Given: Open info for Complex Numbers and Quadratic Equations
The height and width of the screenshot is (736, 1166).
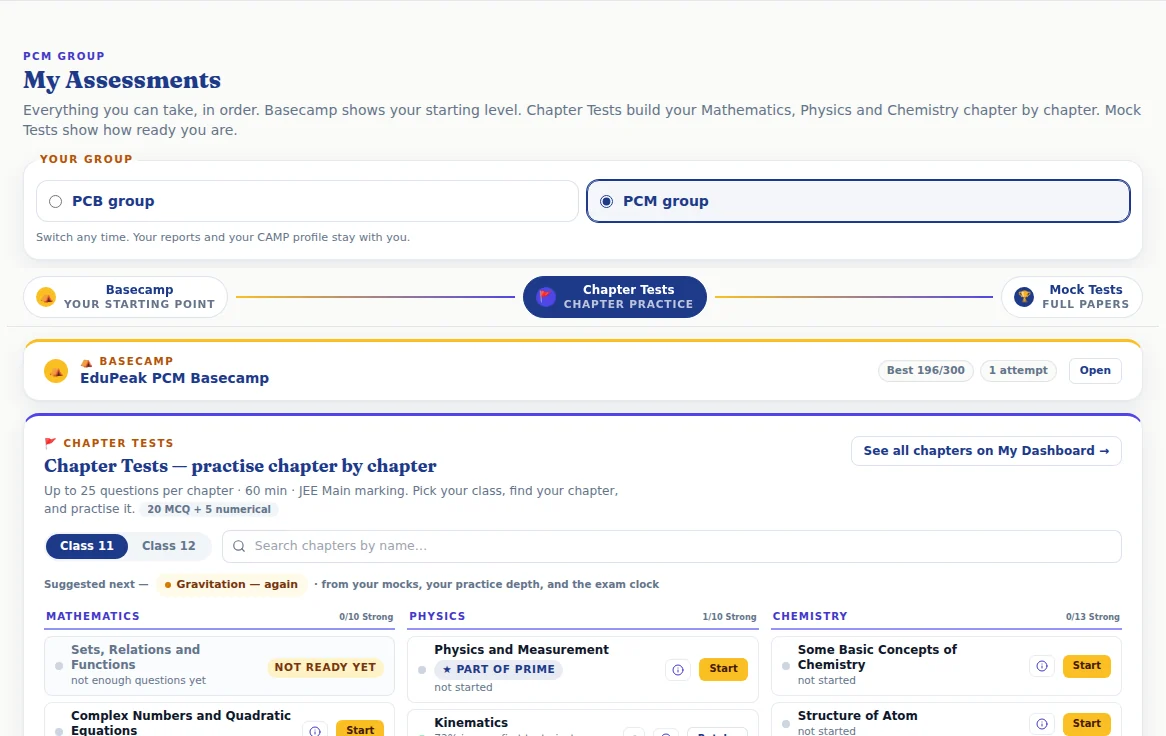Looking at the screenshot, I should point(315,730).
